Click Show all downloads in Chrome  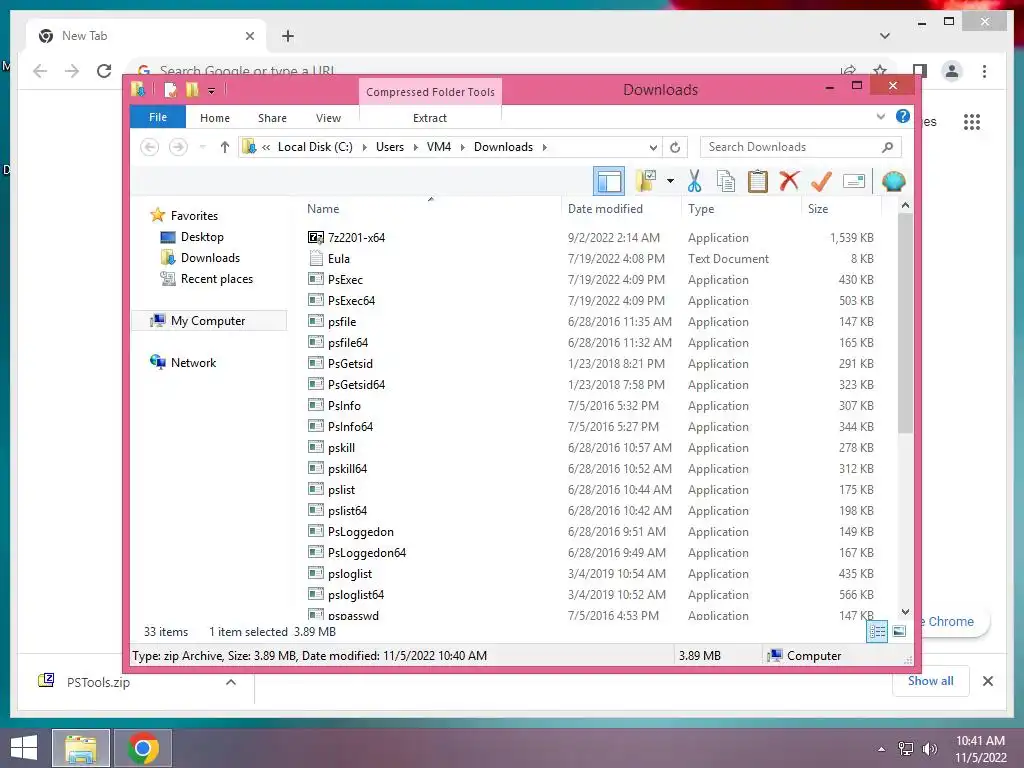931,681
